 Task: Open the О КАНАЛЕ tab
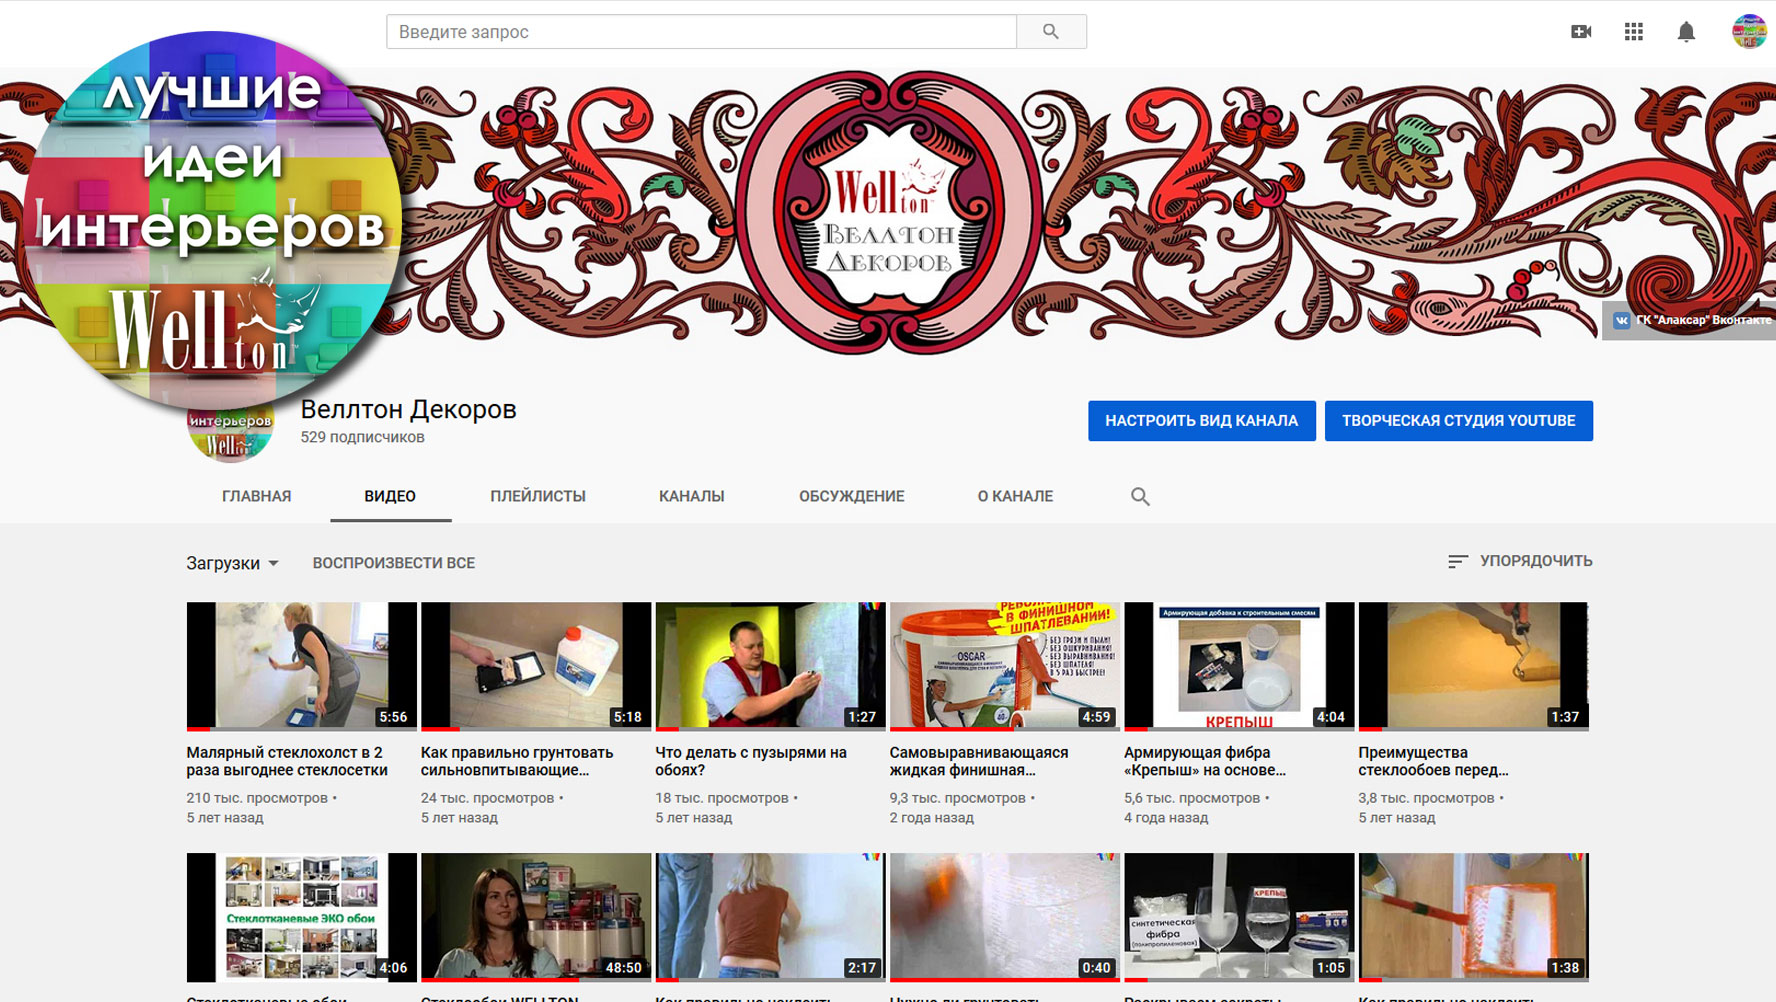tap(1015, 496)
